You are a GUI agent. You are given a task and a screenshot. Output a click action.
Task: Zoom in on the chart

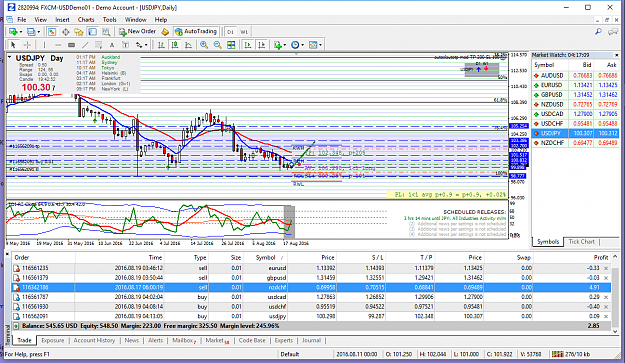204,45
